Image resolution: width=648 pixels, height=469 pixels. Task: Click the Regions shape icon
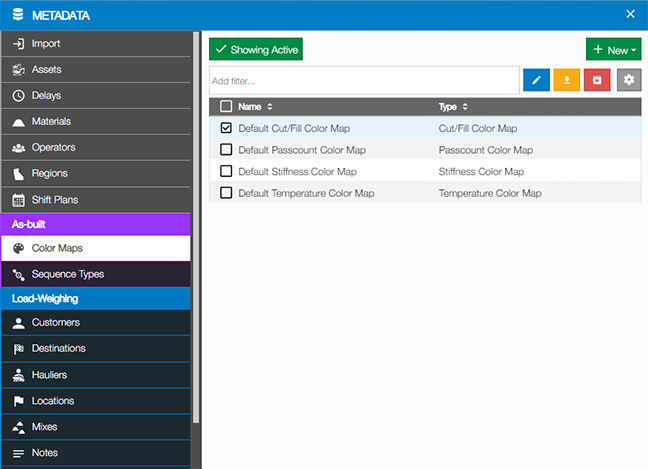click(18, 174)
